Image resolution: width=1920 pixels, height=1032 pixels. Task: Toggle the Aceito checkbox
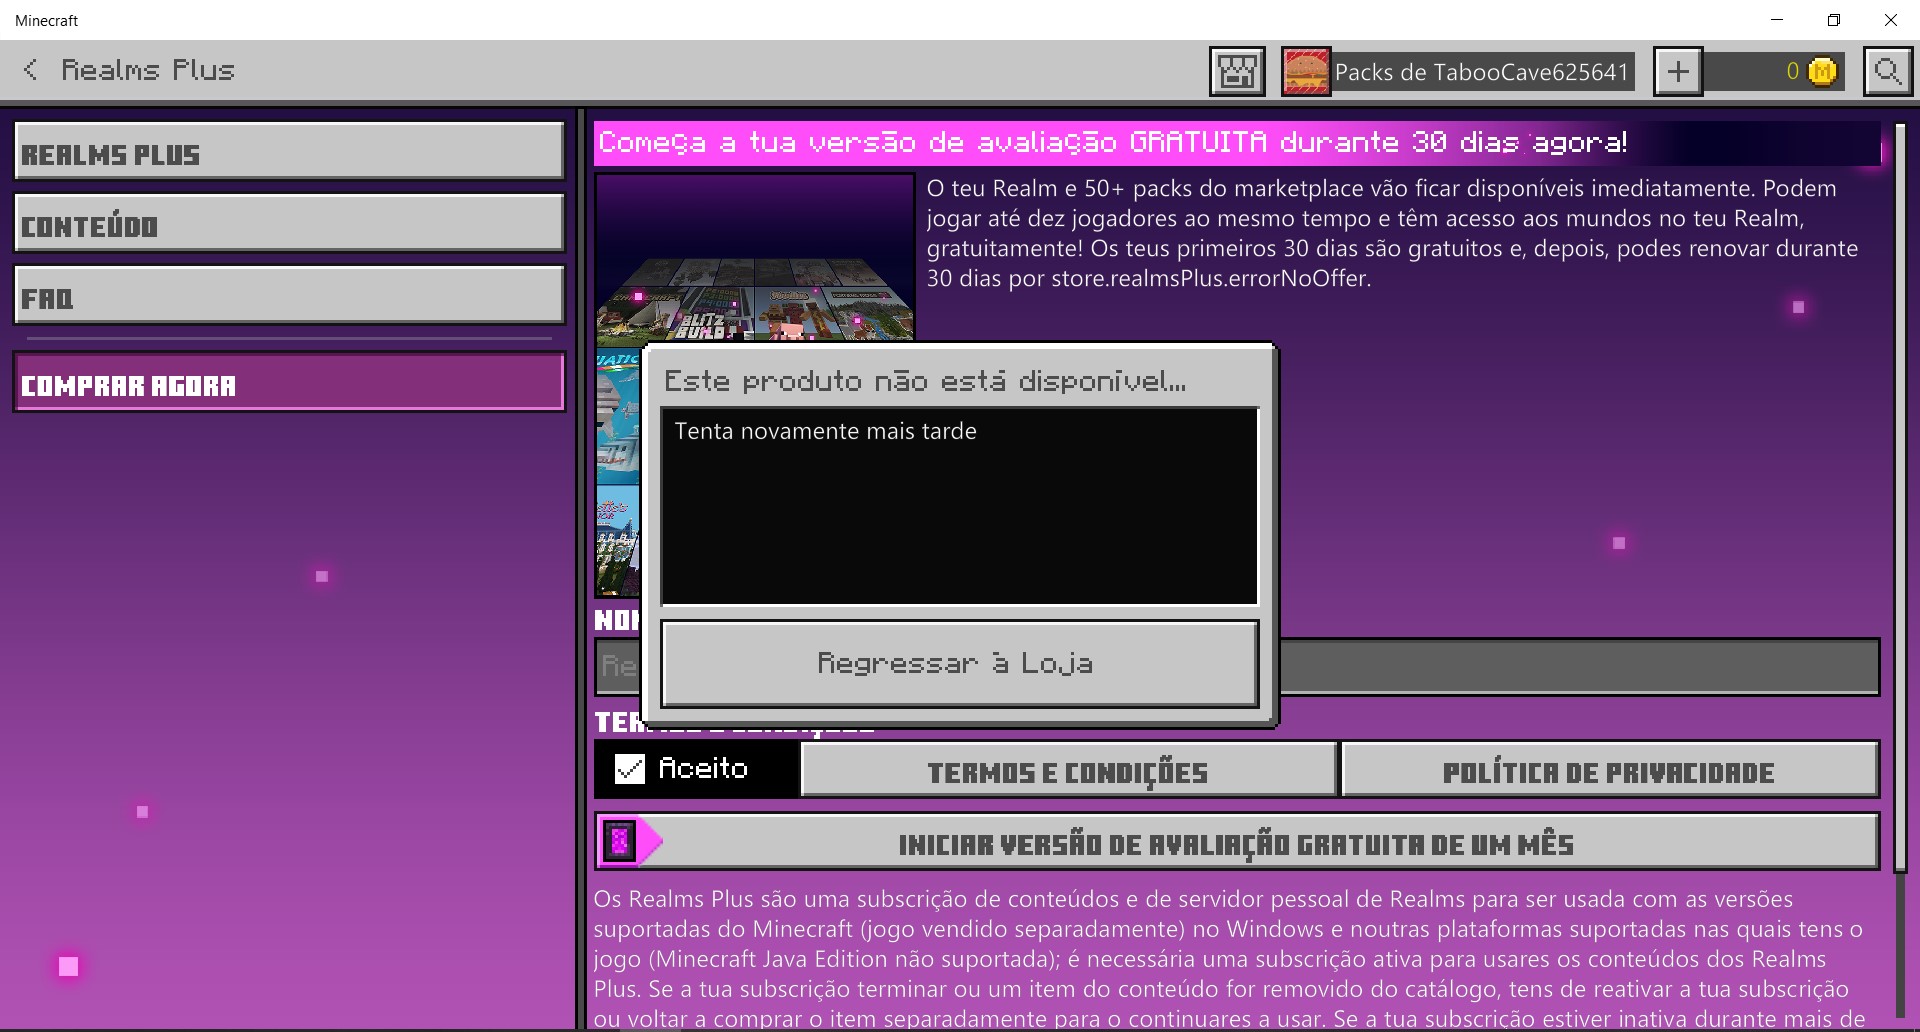630,769
